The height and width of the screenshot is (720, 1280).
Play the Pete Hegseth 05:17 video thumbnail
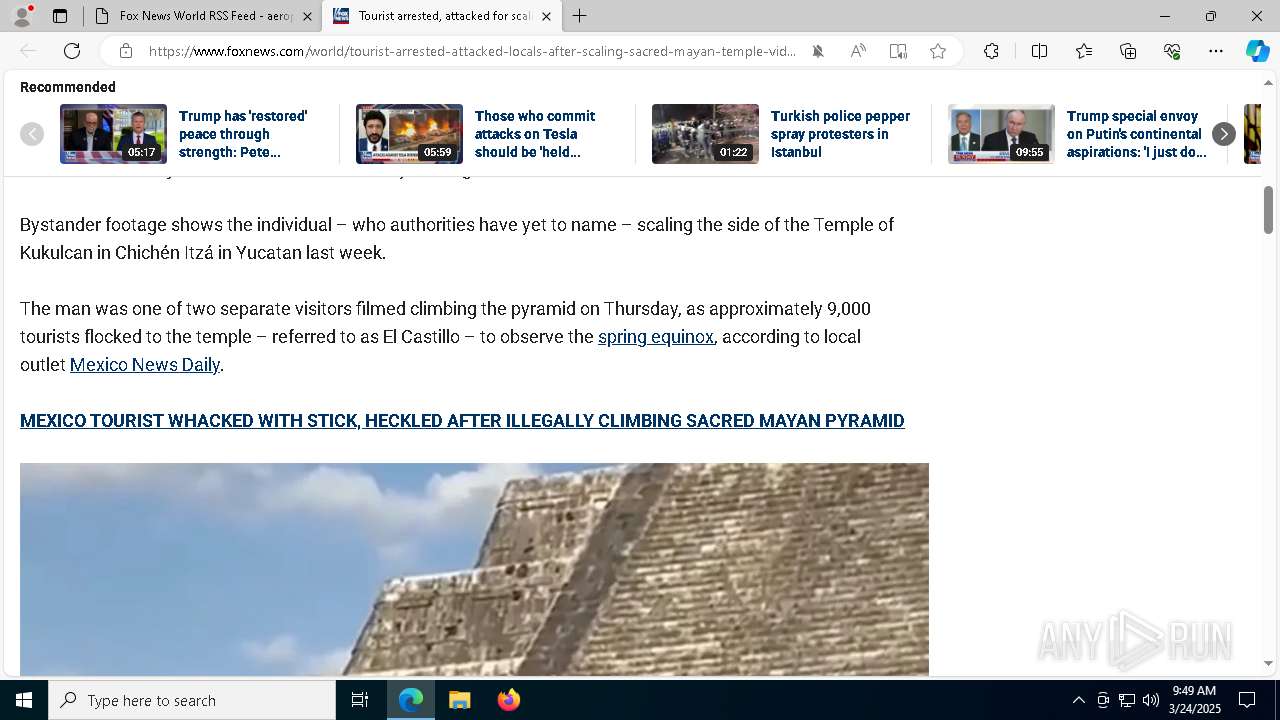[113, 134]
